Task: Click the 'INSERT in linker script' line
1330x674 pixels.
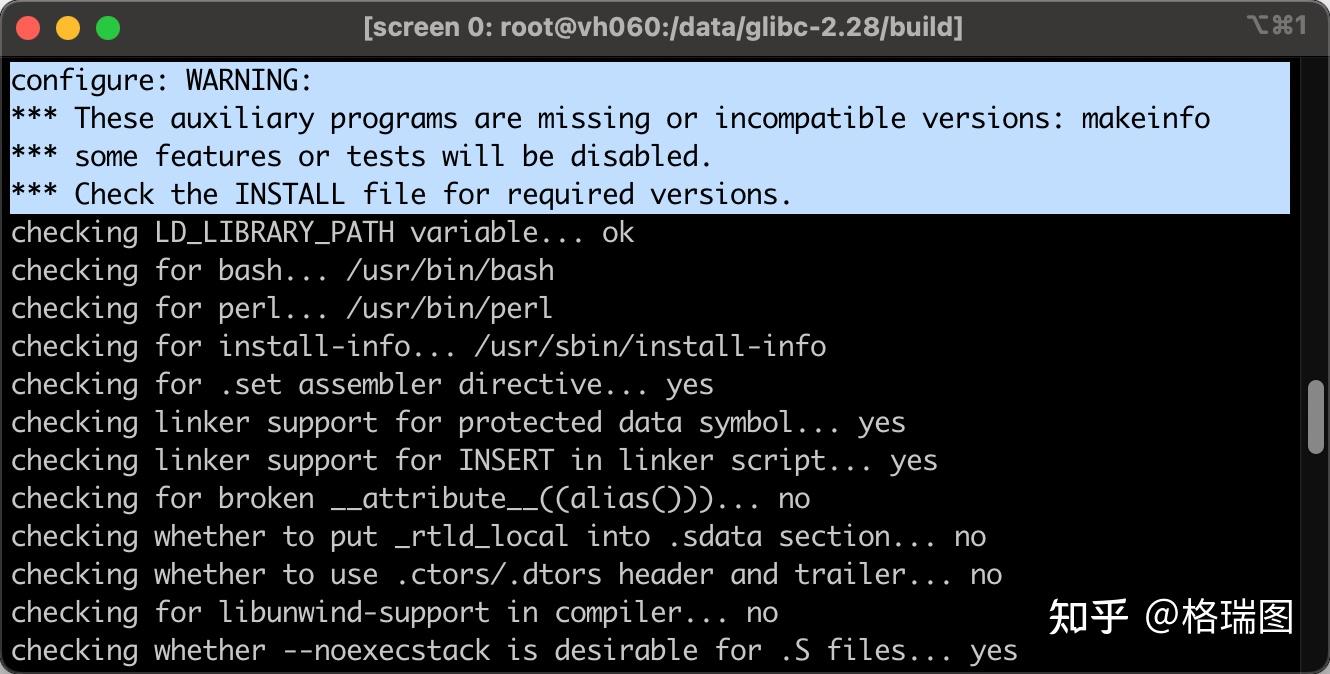Action: click(475, 460)
